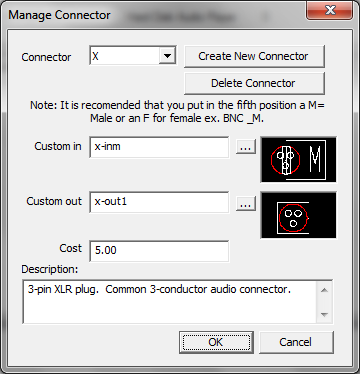360x374 pixels.
Task: Close the Manage Connector window
Action: click(330, 11)
